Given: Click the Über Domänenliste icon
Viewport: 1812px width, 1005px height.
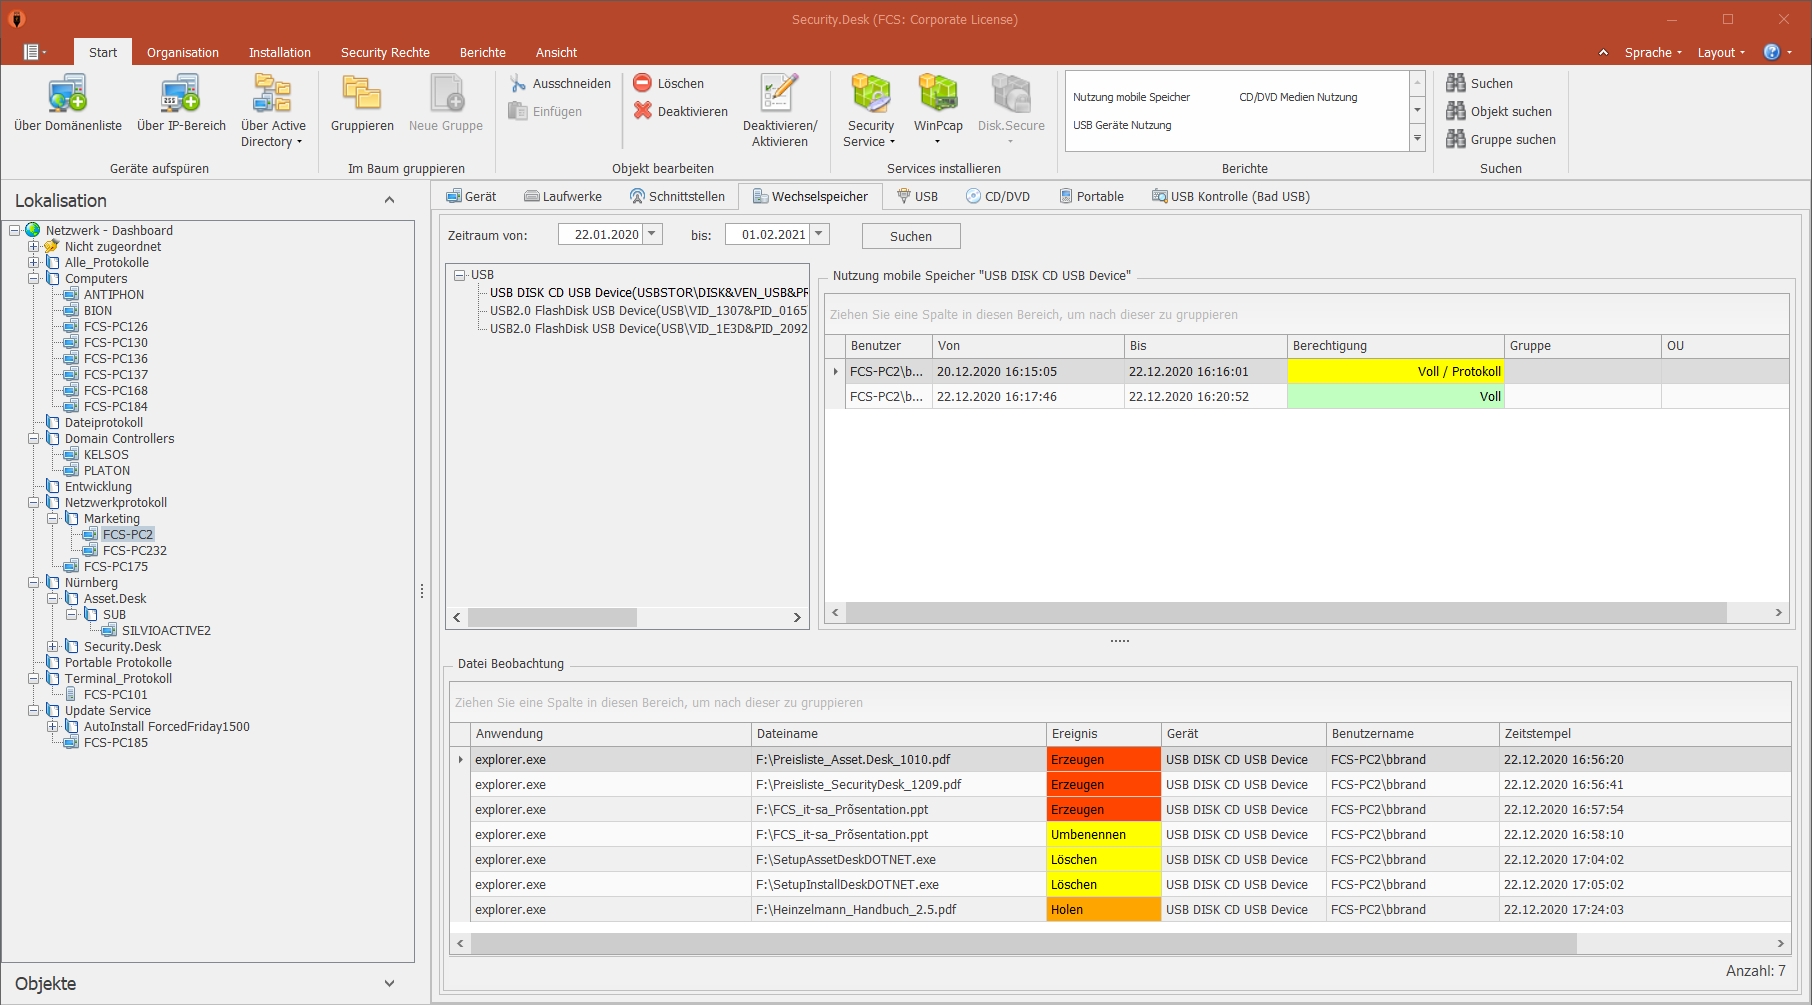Looking at the screenshot, I should 67,95.
